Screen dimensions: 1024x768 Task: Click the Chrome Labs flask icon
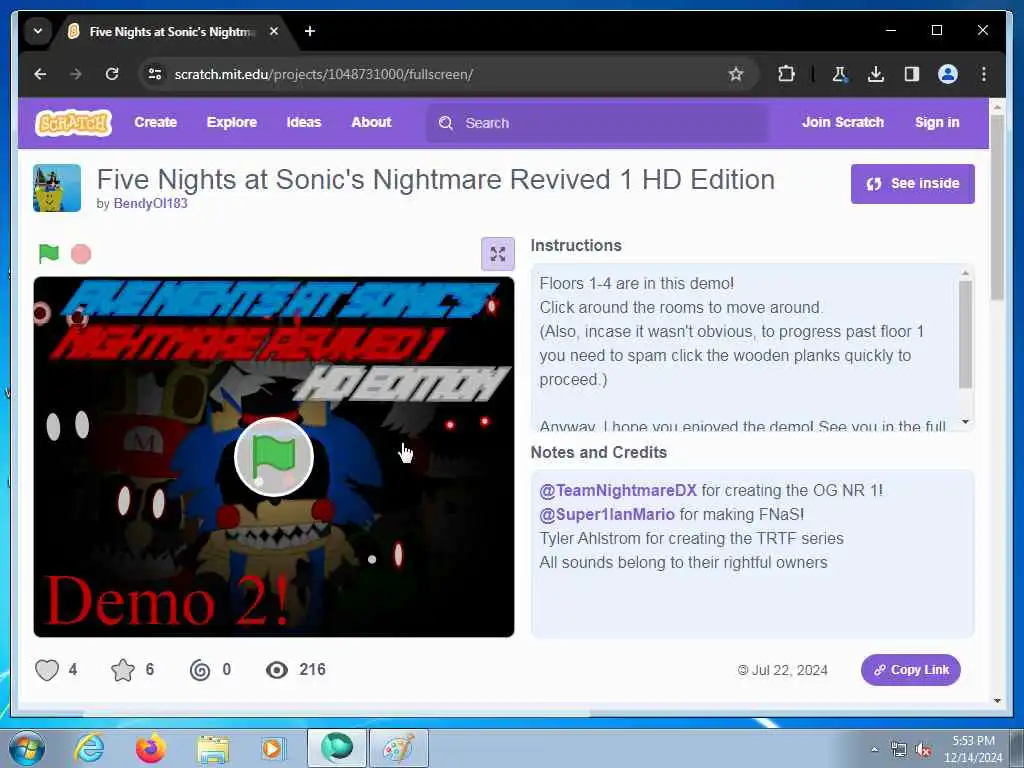point(839,74)
